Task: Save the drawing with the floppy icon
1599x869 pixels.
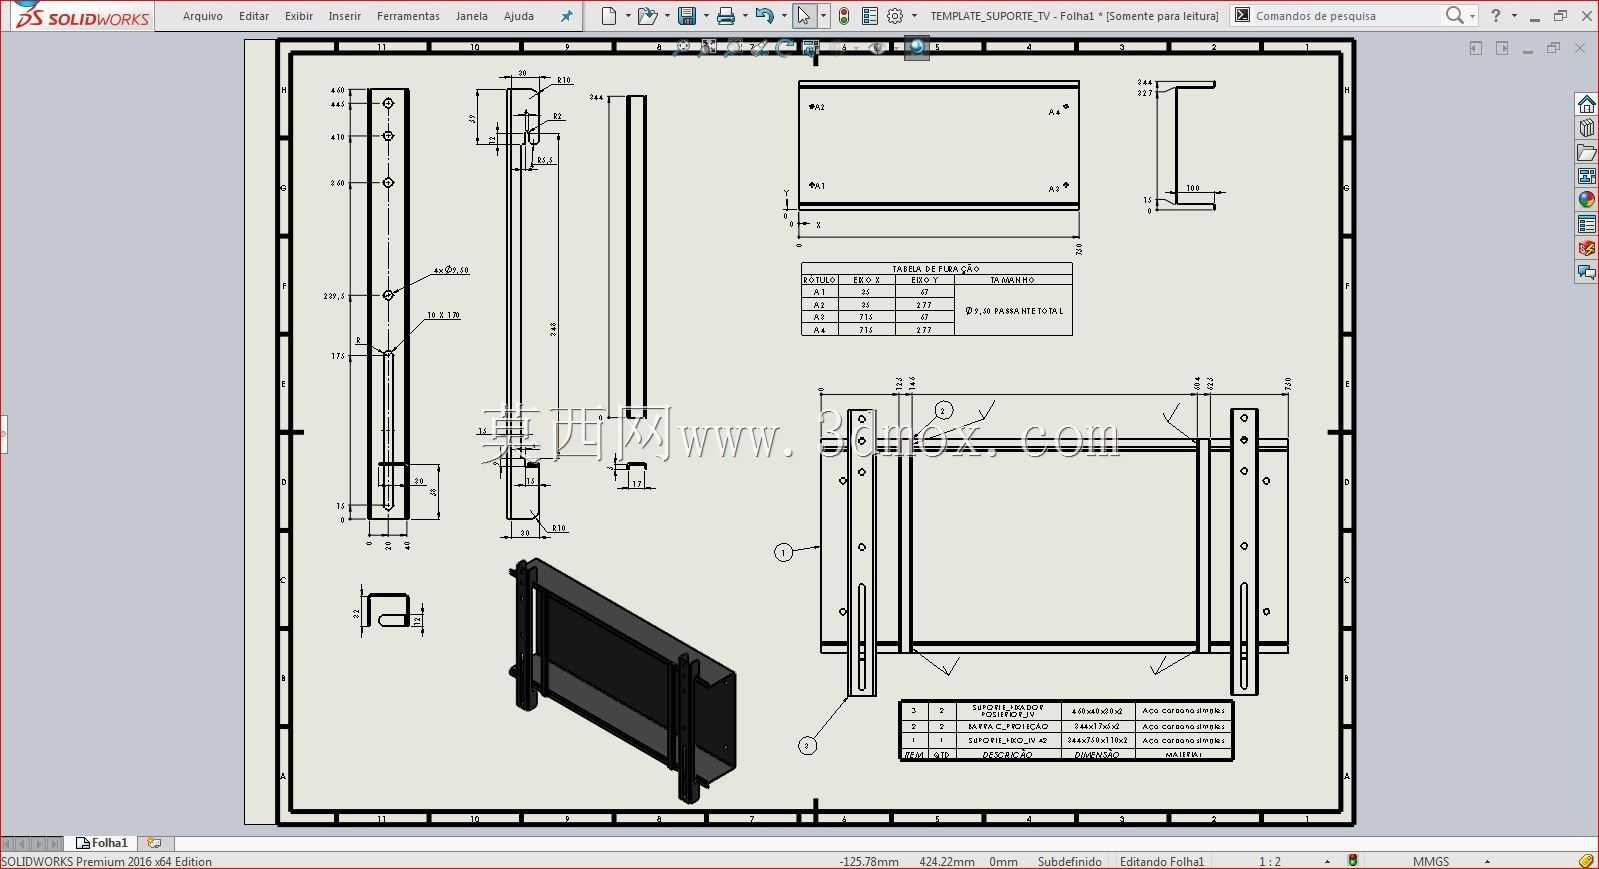Action: pyautogui.click(x=687, y=16)
